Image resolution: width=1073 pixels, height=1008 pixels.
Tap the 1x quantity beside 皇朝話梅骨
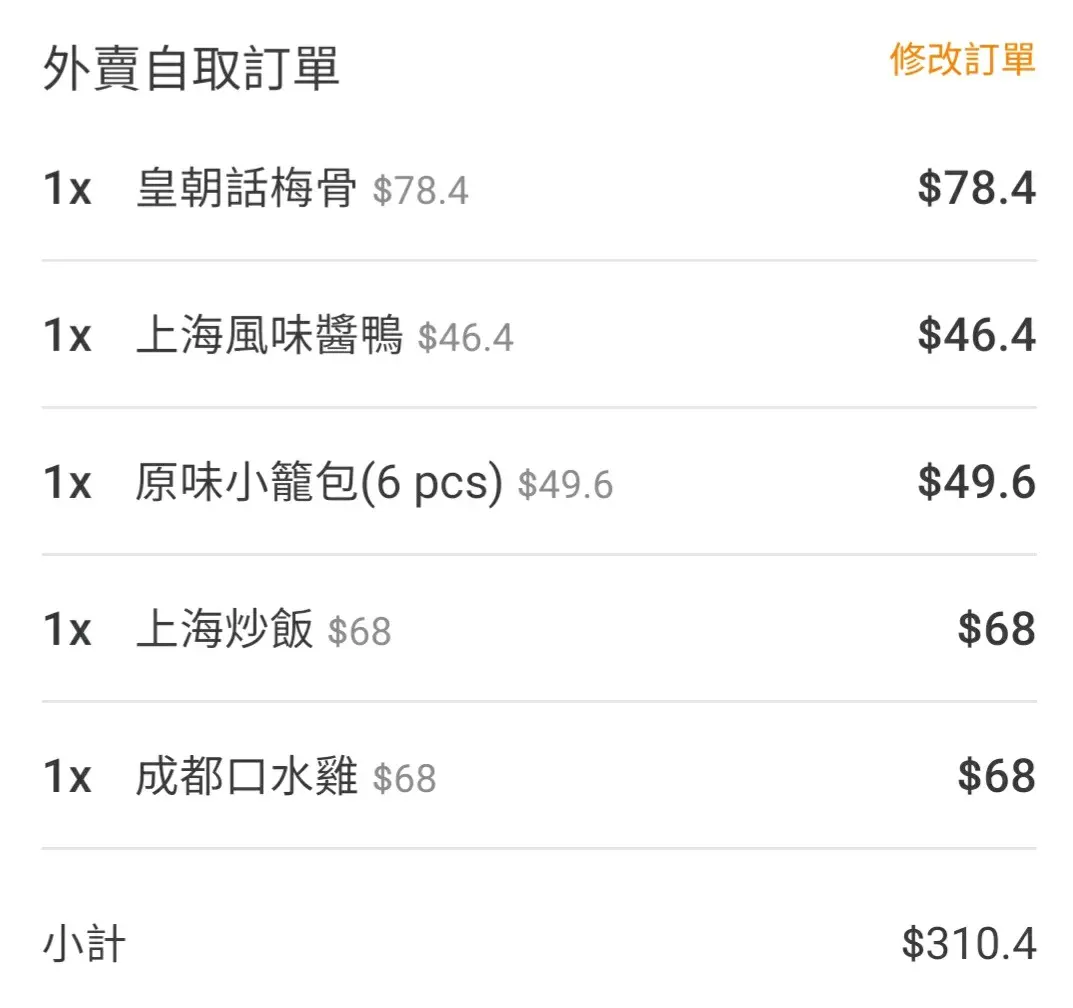(67, 188)
